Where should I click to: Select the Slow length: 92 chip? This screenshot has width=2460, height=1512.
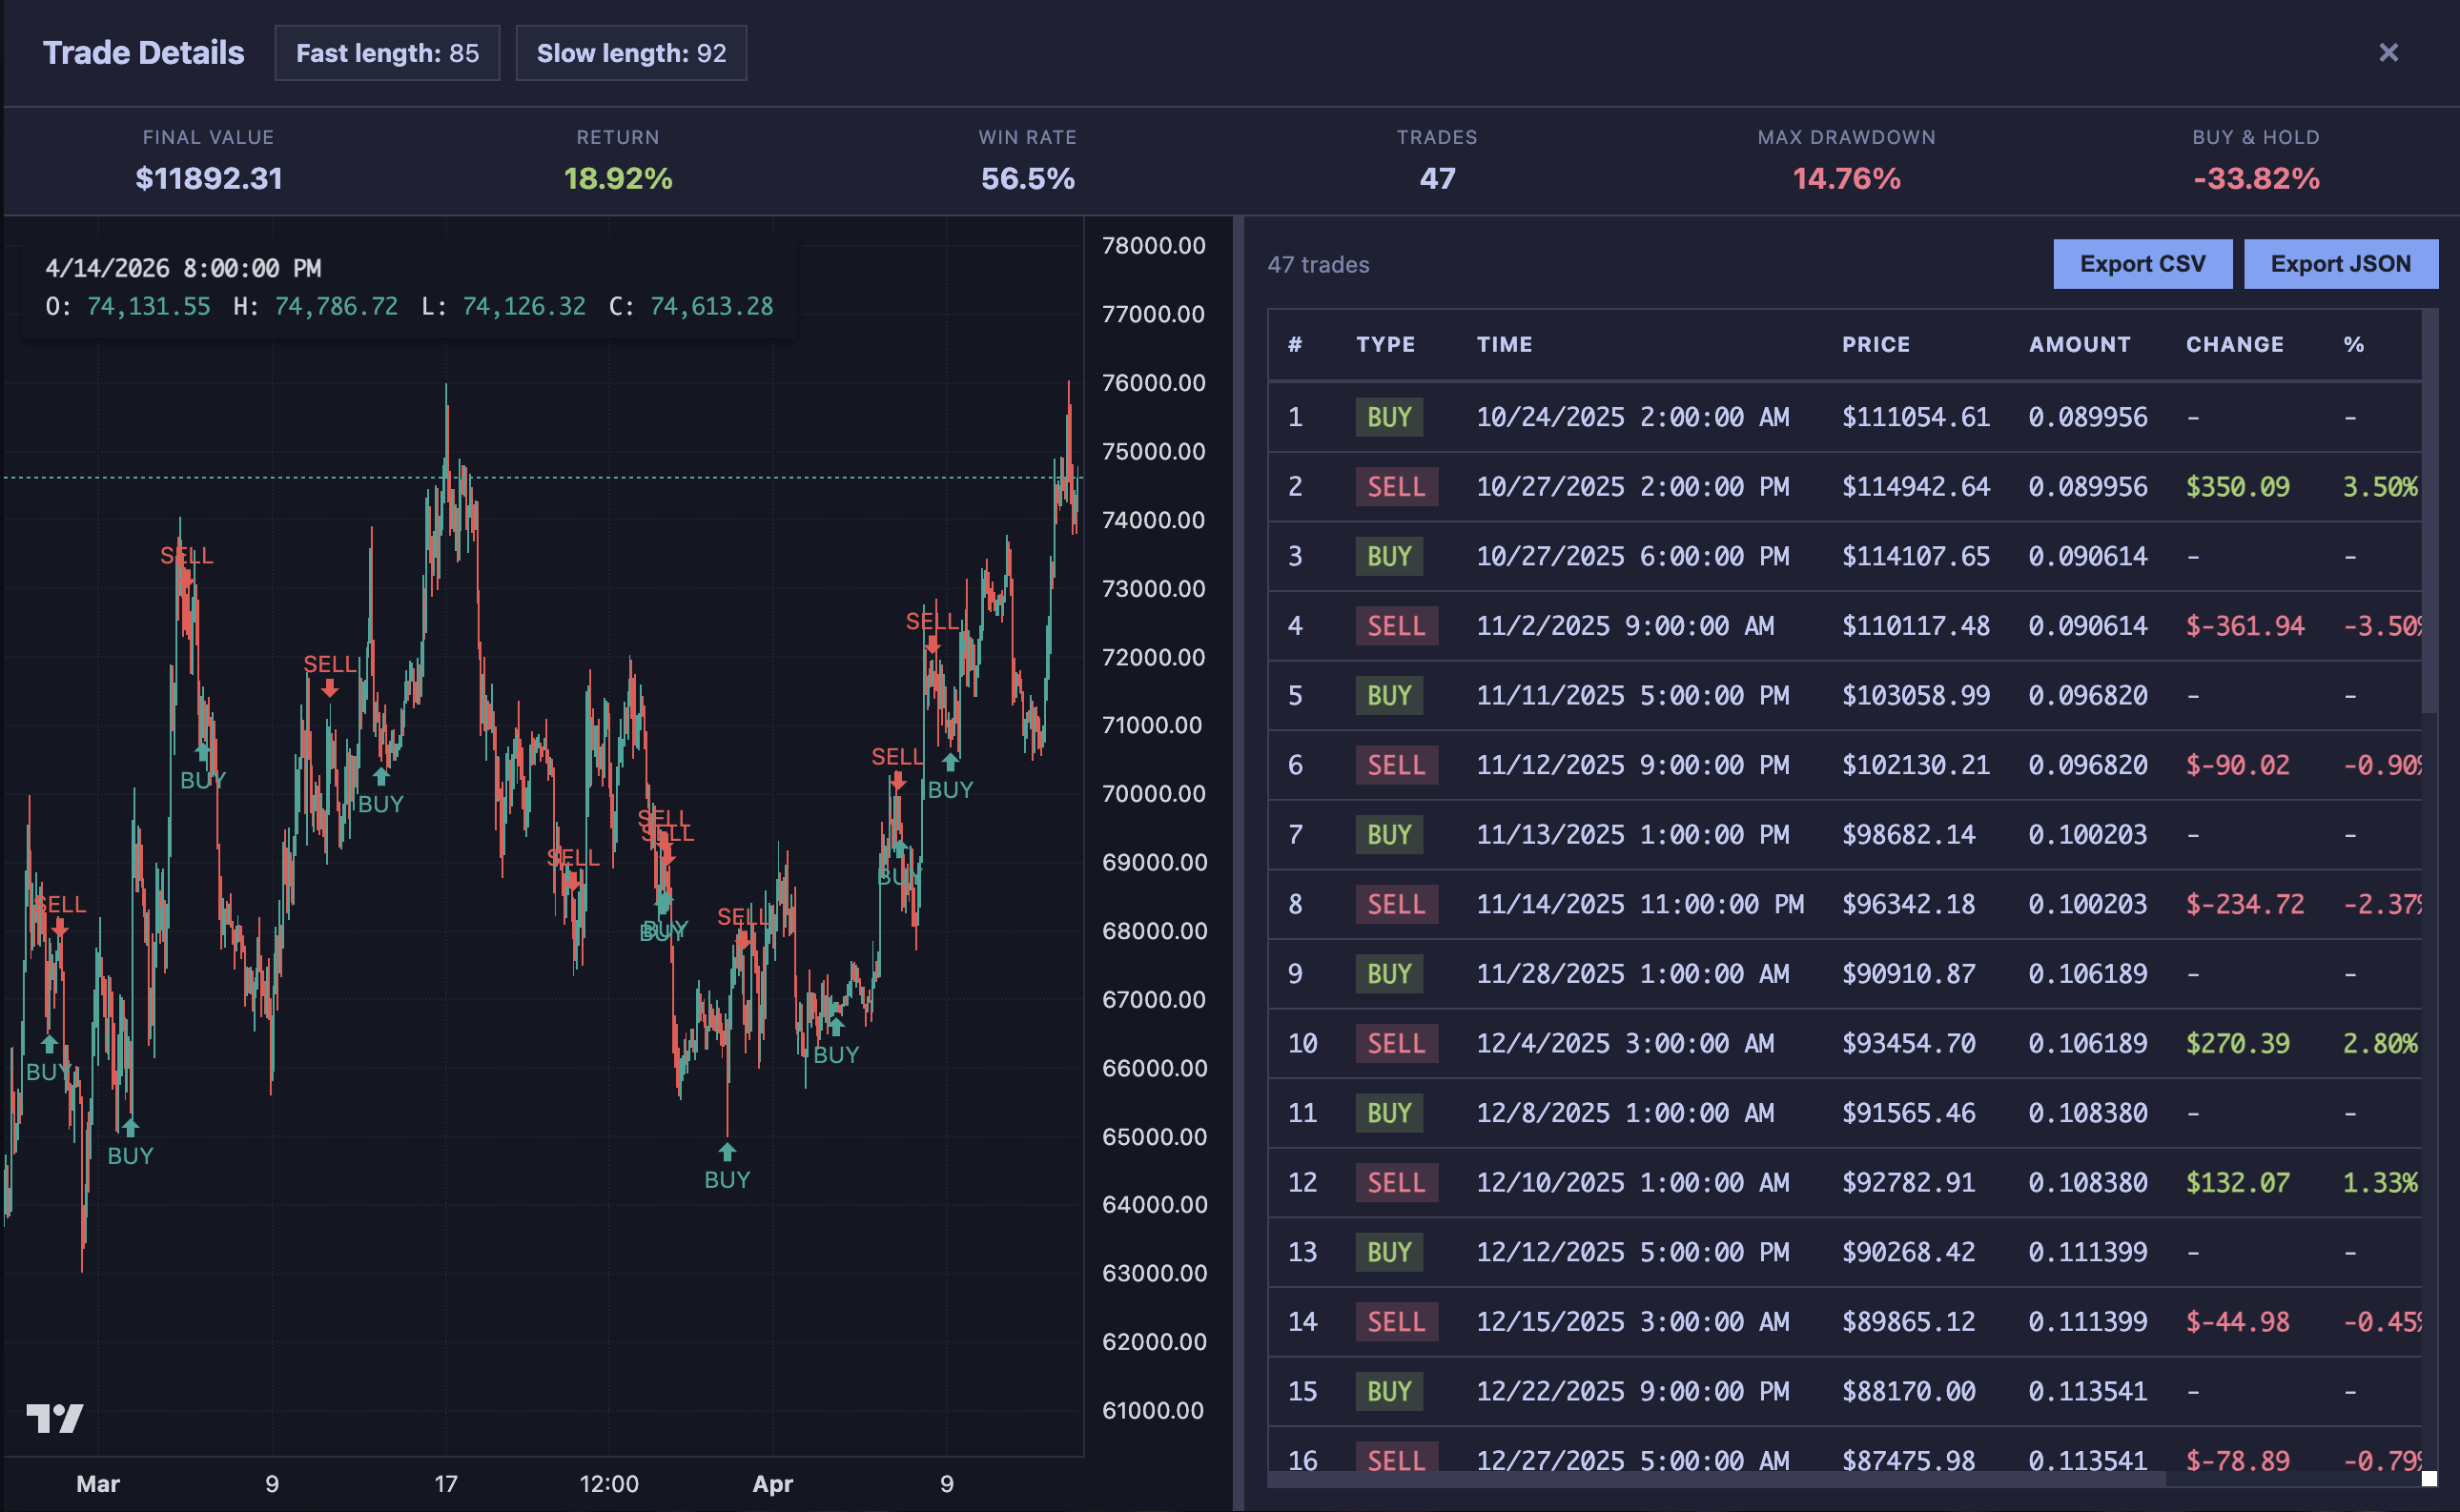pyautogui.click(x=631, y=52)
